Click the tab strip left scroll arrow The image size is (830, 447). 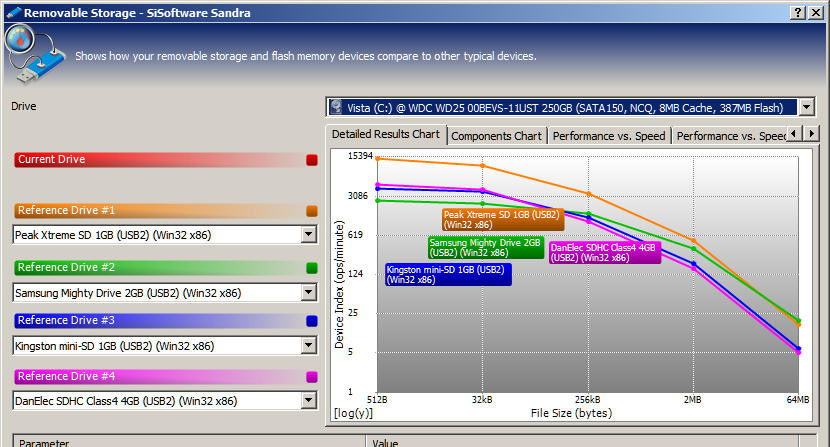coord(793,133)
